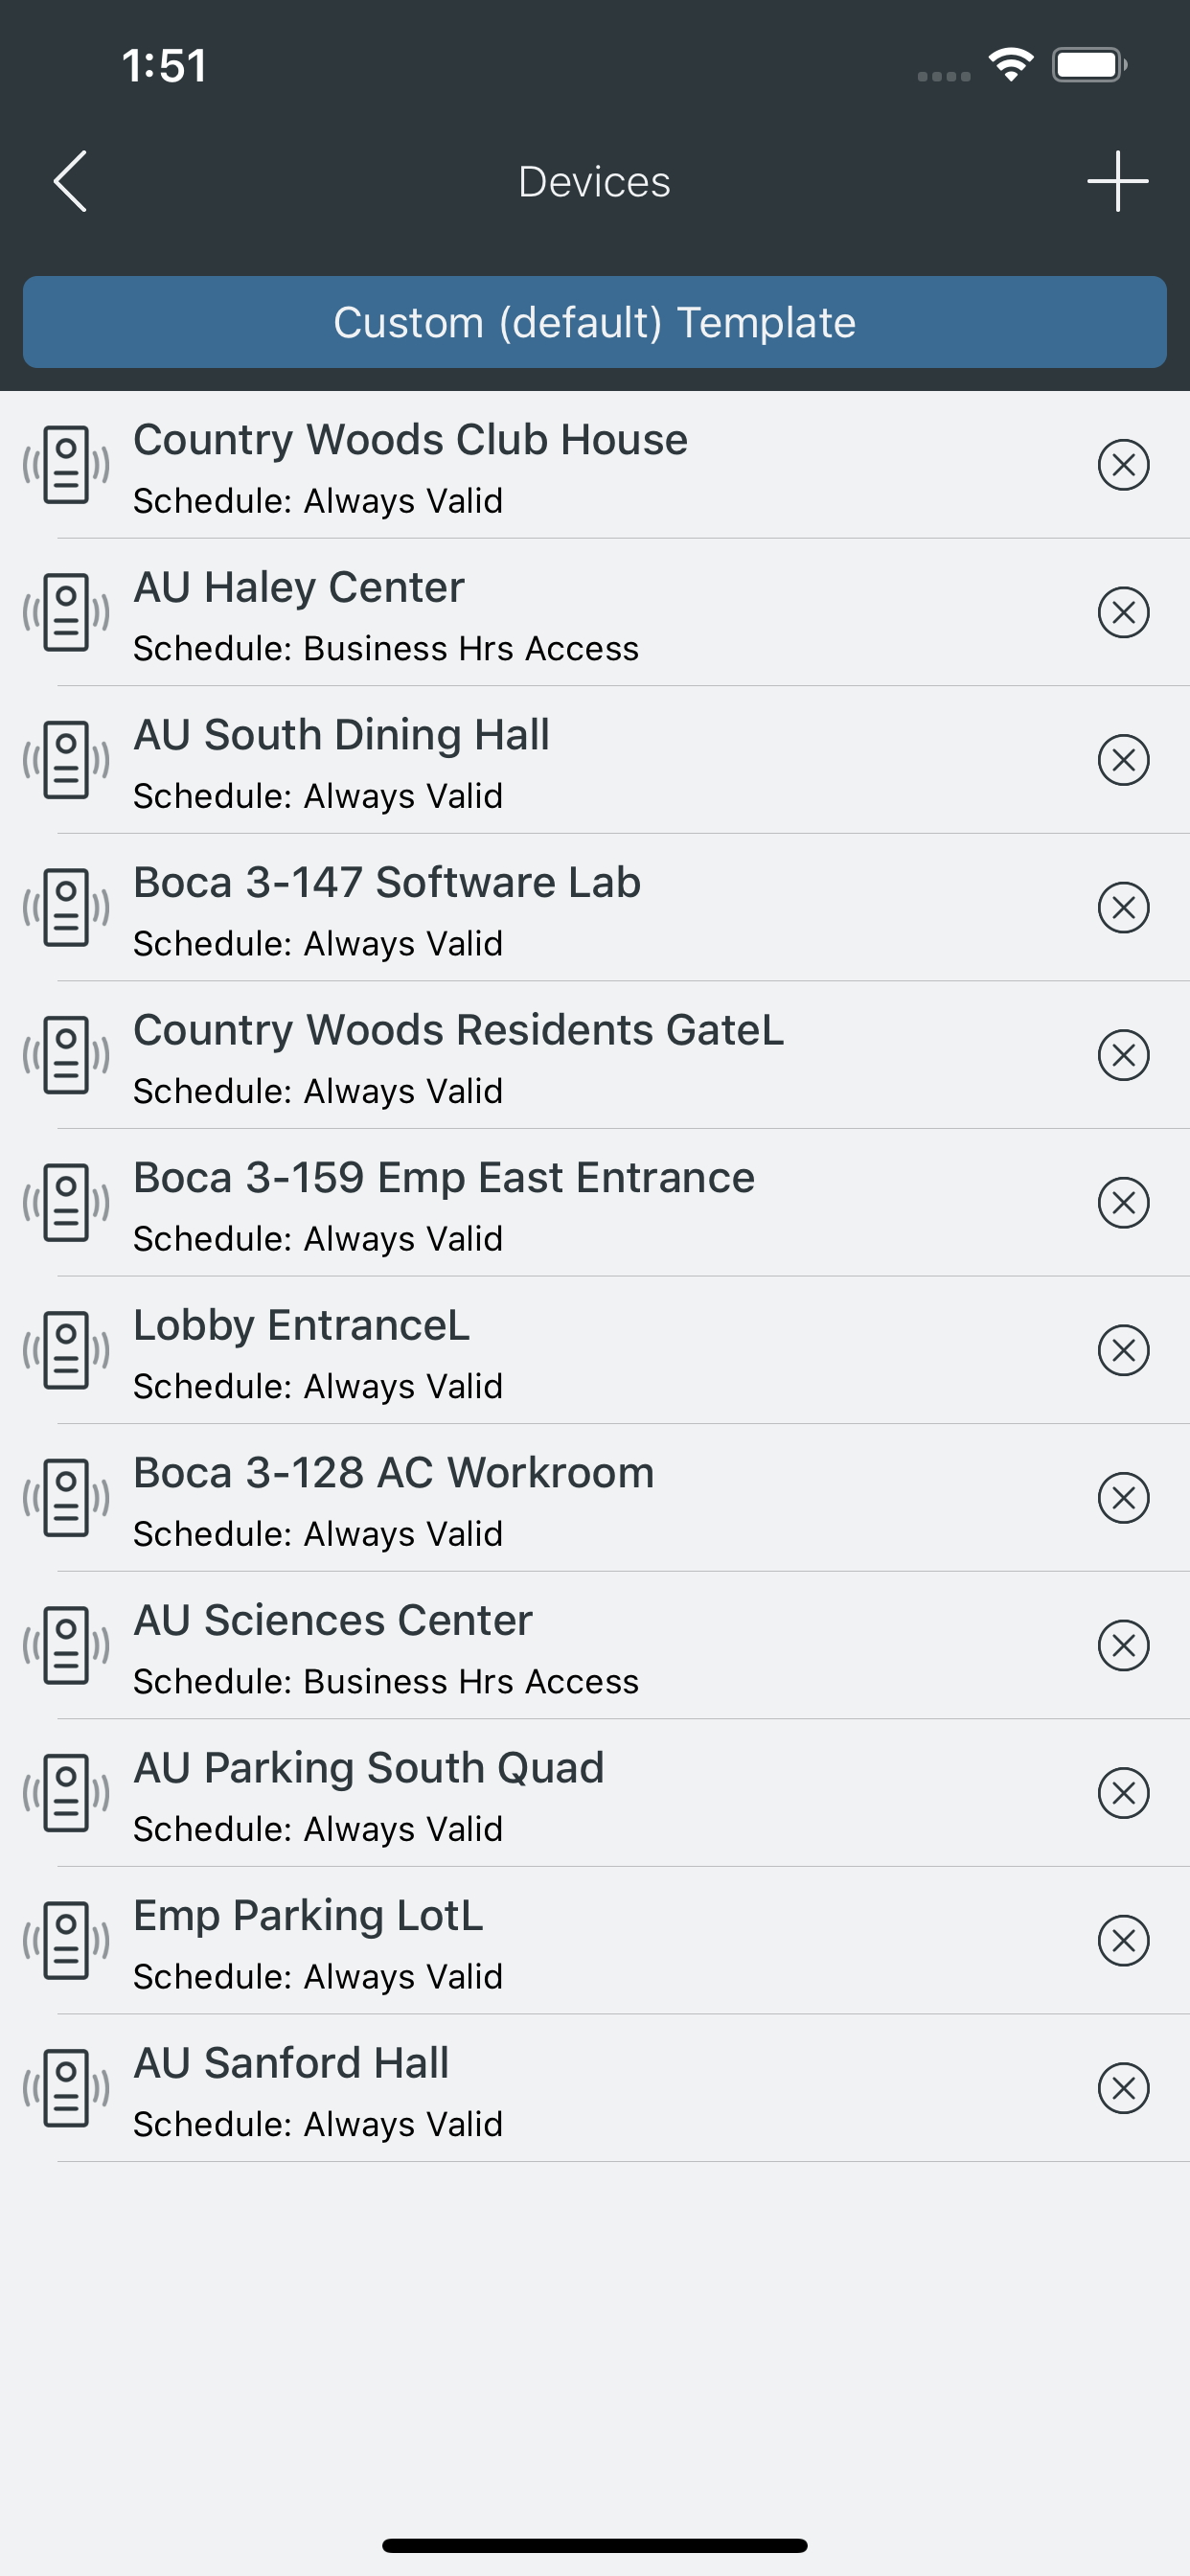Open Emp Parking LotL device entry
Viewport: 1190px width, 2576px height.
coord(595,1941)
